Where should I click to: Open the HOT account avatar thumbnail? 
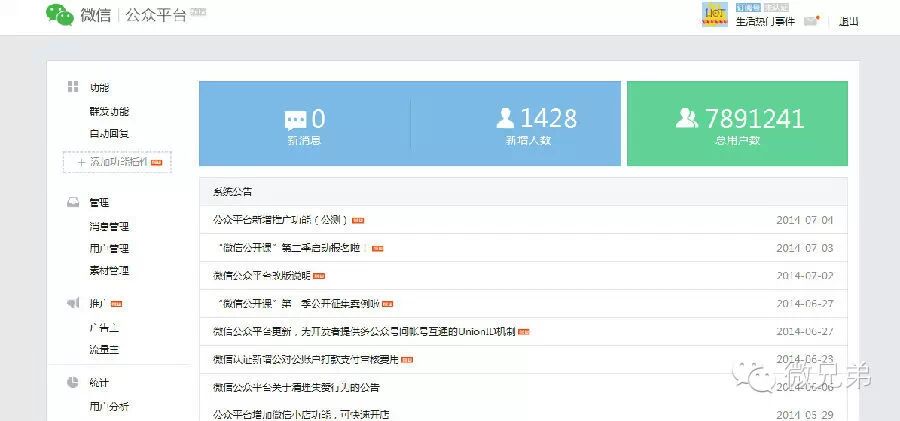click(x=715, y=14)
